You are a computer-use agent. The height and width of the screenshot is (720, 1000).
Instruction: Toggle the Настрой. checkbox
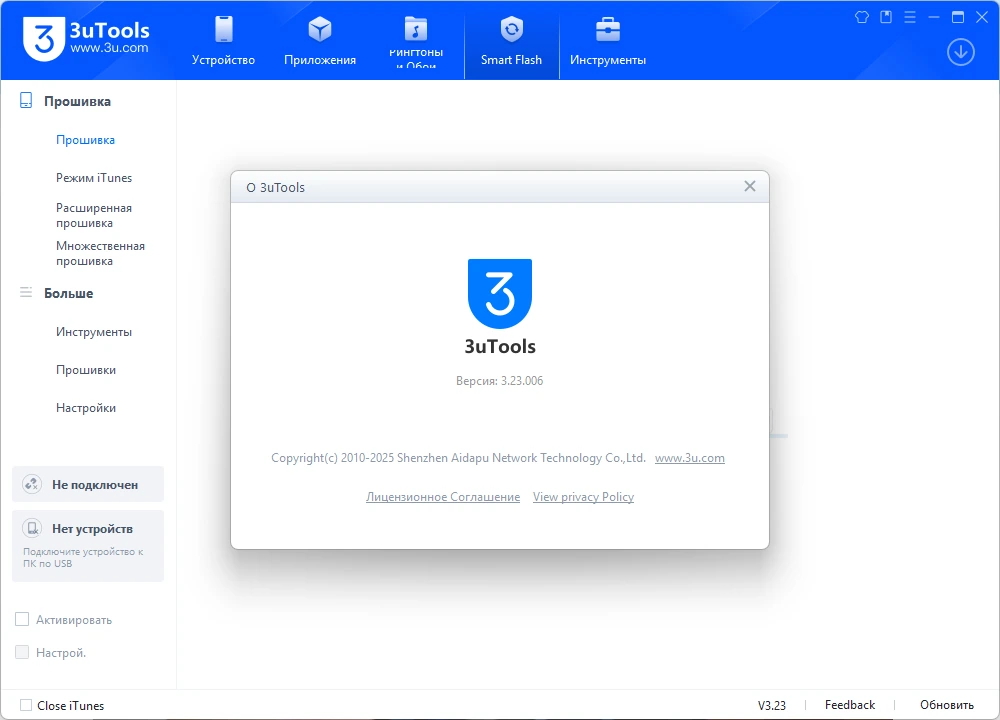[22, 652]
